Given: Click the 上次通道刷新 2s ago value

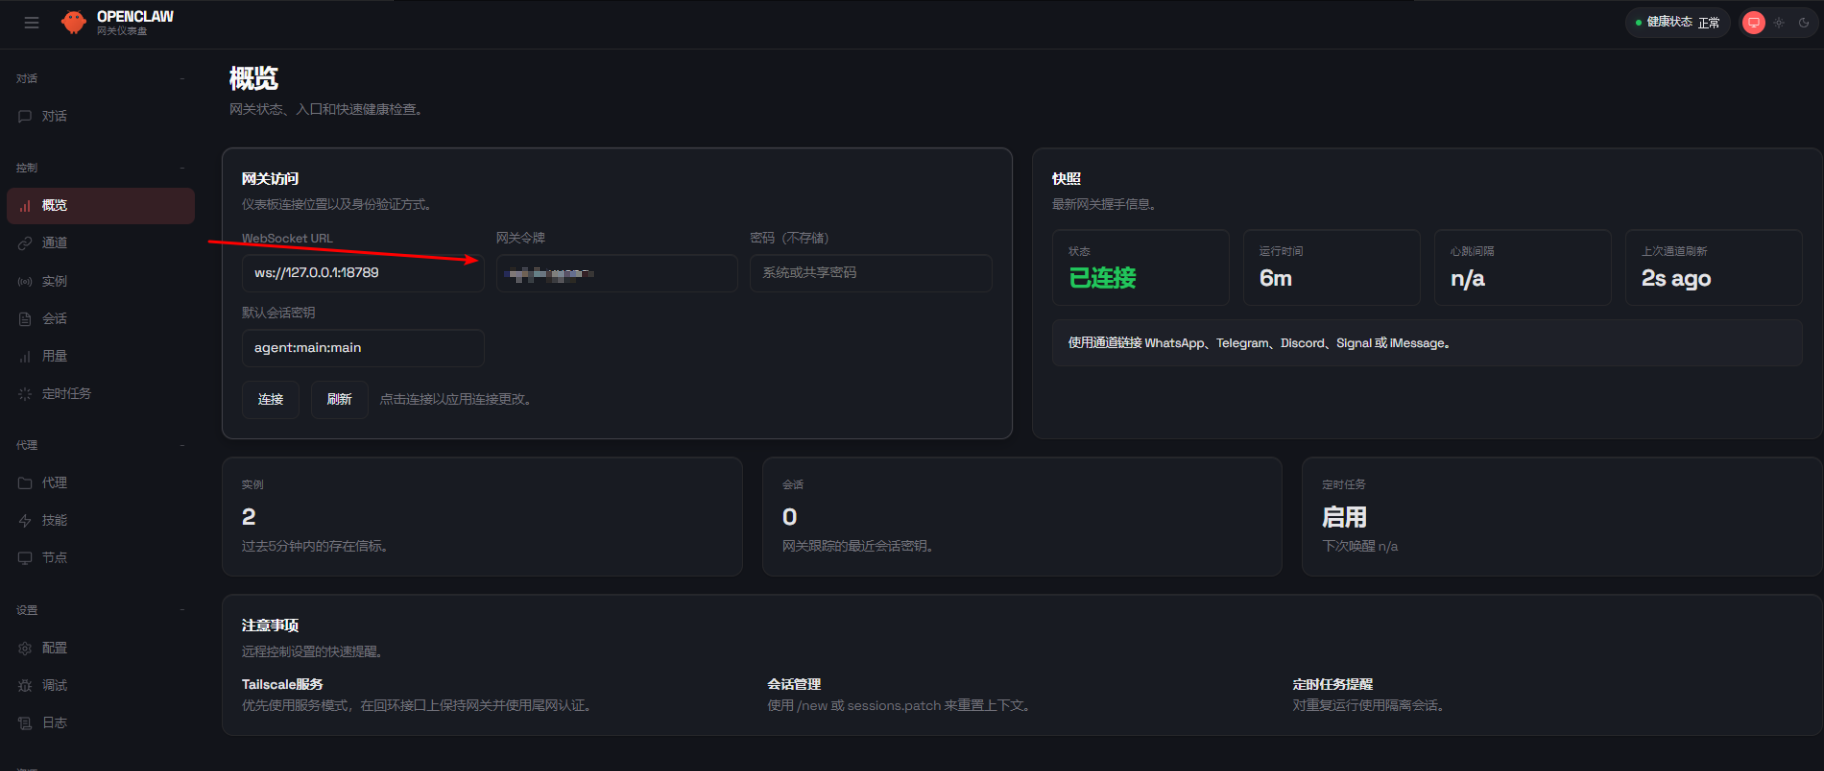Looking at the screenshot, I should (1676, 278).
